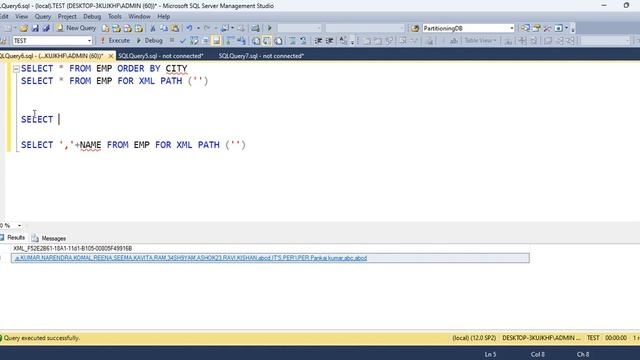Uncomment the selected lines icon
Screen dimensions: 640x360
[303, 41]
